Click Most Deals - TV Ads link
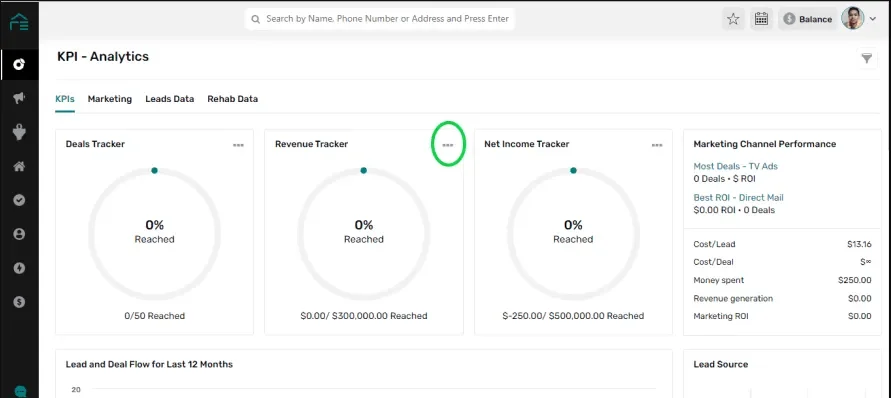The width and height of the screenshot is (891, 398). click(735, 166)
